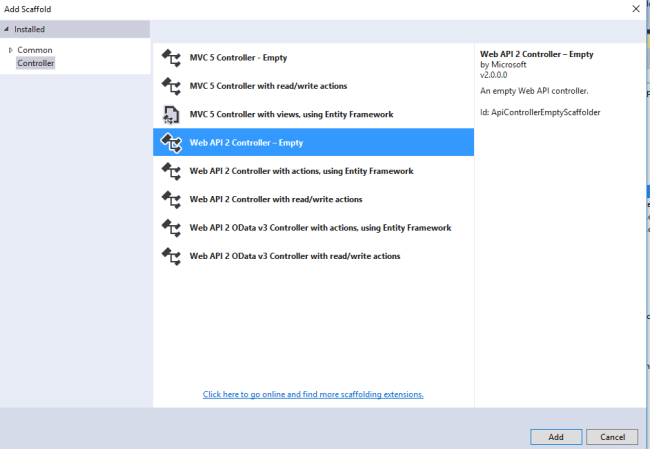Click the 'by Microsoft' publisher text
650x449 pixels.
tap(503, 65)
